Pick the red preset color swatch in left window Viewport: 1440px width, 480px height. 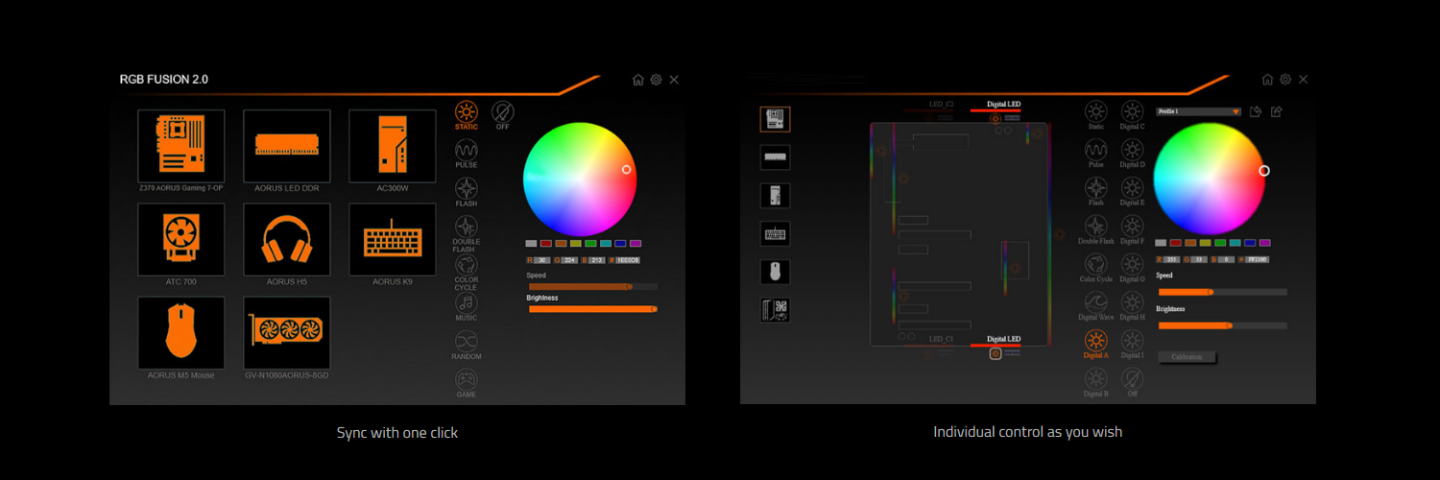point(546,243)
